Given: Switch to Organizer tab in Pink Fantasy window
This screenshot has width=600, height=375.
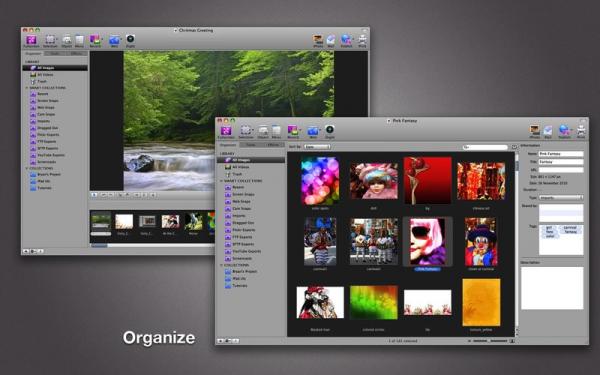Looking at the screenshot, I should click(x=228, y=145).
